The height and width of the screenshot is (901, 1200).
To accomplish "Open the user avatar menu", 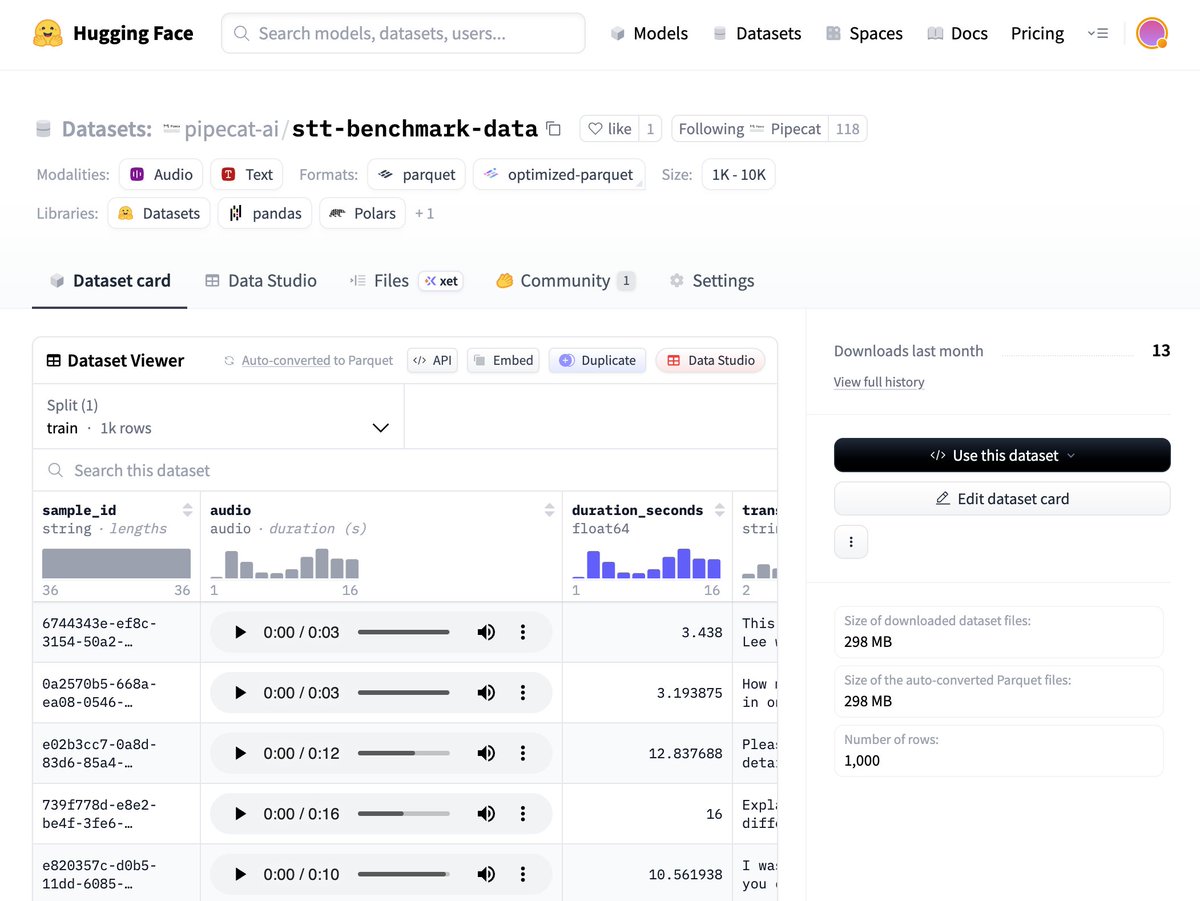I will [1152, 33].
